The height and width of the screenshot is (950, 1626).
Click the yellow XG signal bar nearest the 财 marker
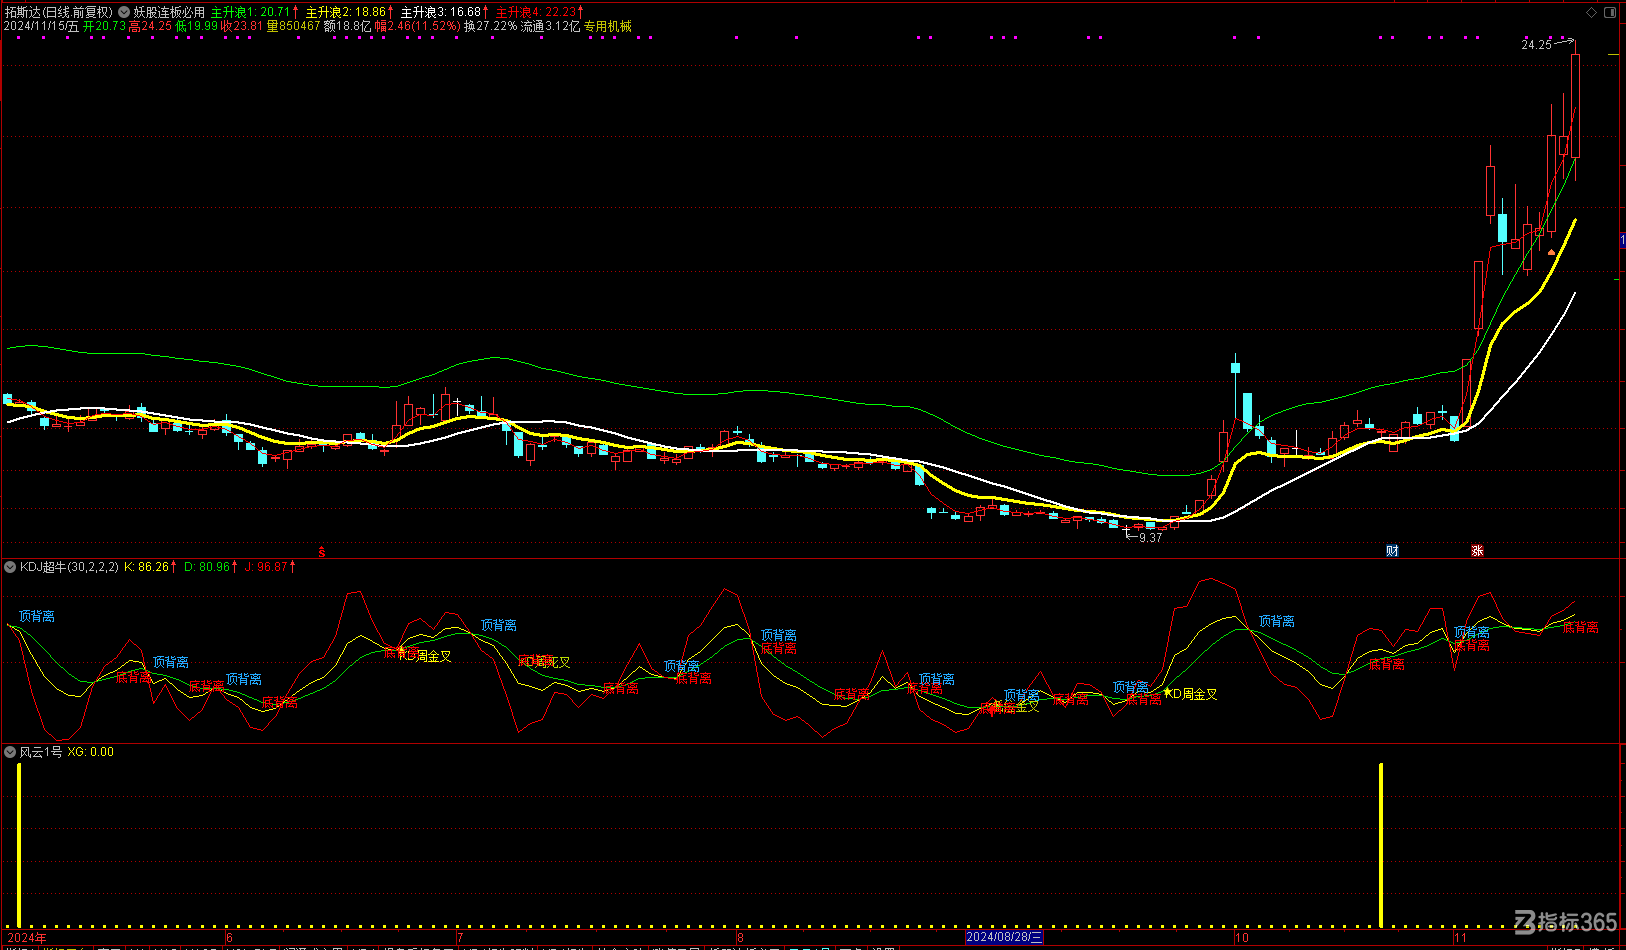tap(1381, 845)
